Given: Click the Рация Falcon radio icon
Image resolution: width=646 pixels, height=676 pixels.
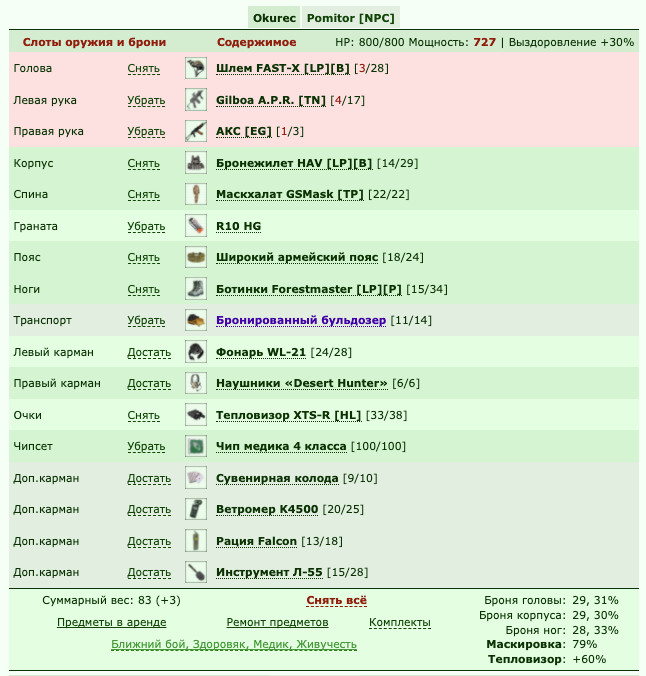Looking at the screenshot, I should [196, 541].
